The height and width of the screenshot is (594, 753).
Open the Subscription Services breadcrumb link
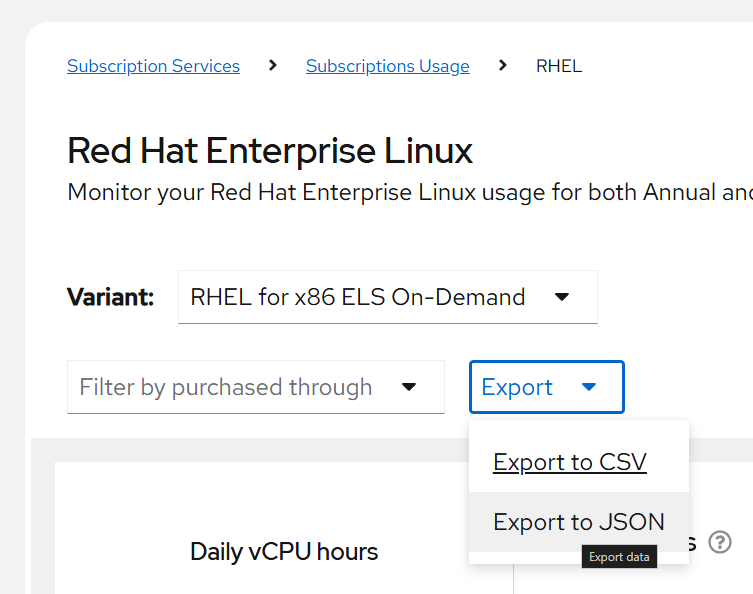(153, 66)
